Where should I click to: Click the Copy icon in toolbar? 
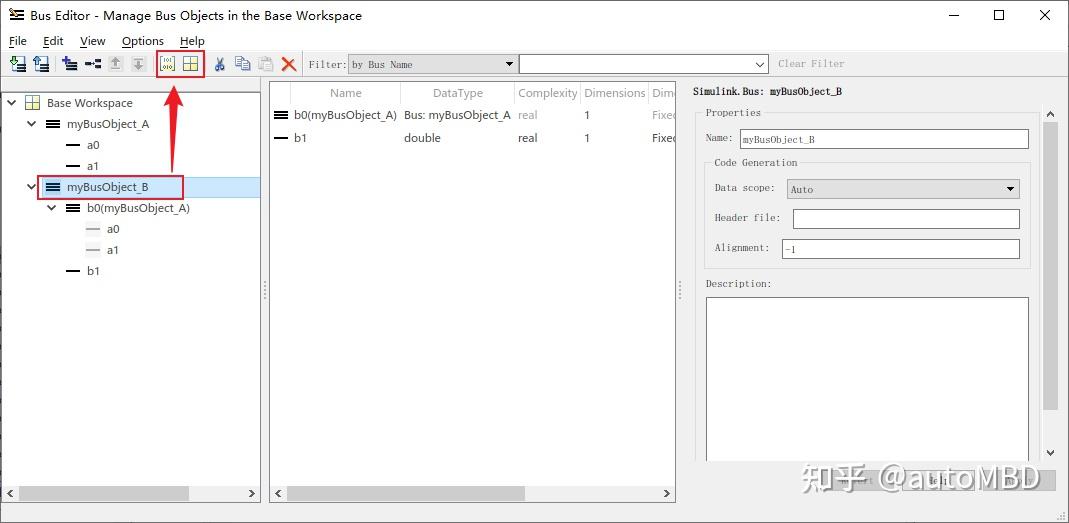(242, 64)
